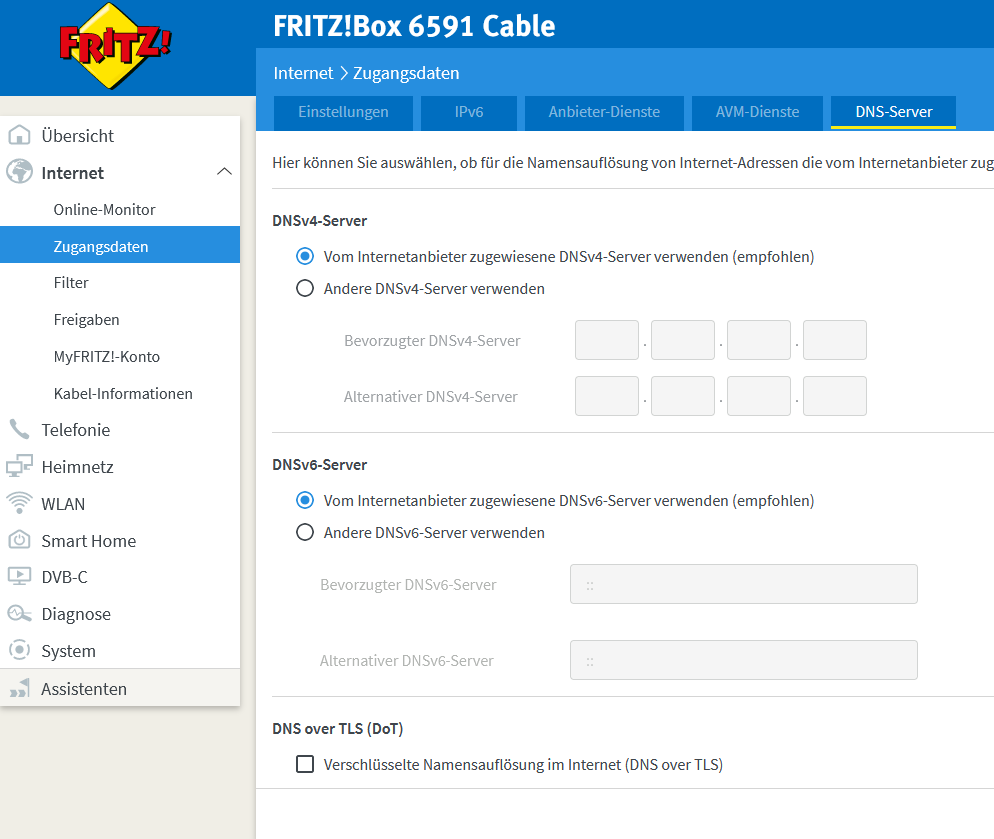Select Andere DNSv4-Server verwenden

304,288
